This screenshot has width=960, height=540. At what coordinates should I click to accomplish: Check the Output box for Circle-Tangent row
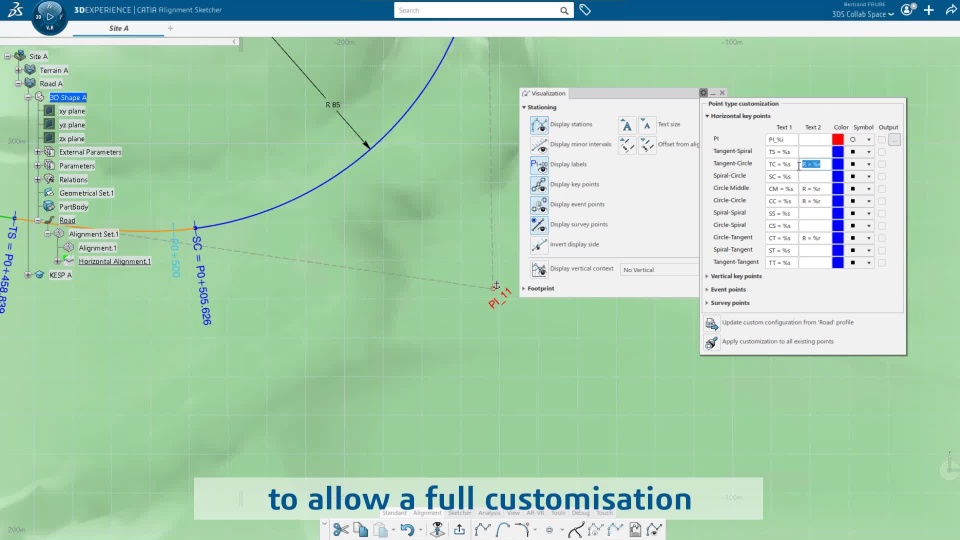[882, 238]
